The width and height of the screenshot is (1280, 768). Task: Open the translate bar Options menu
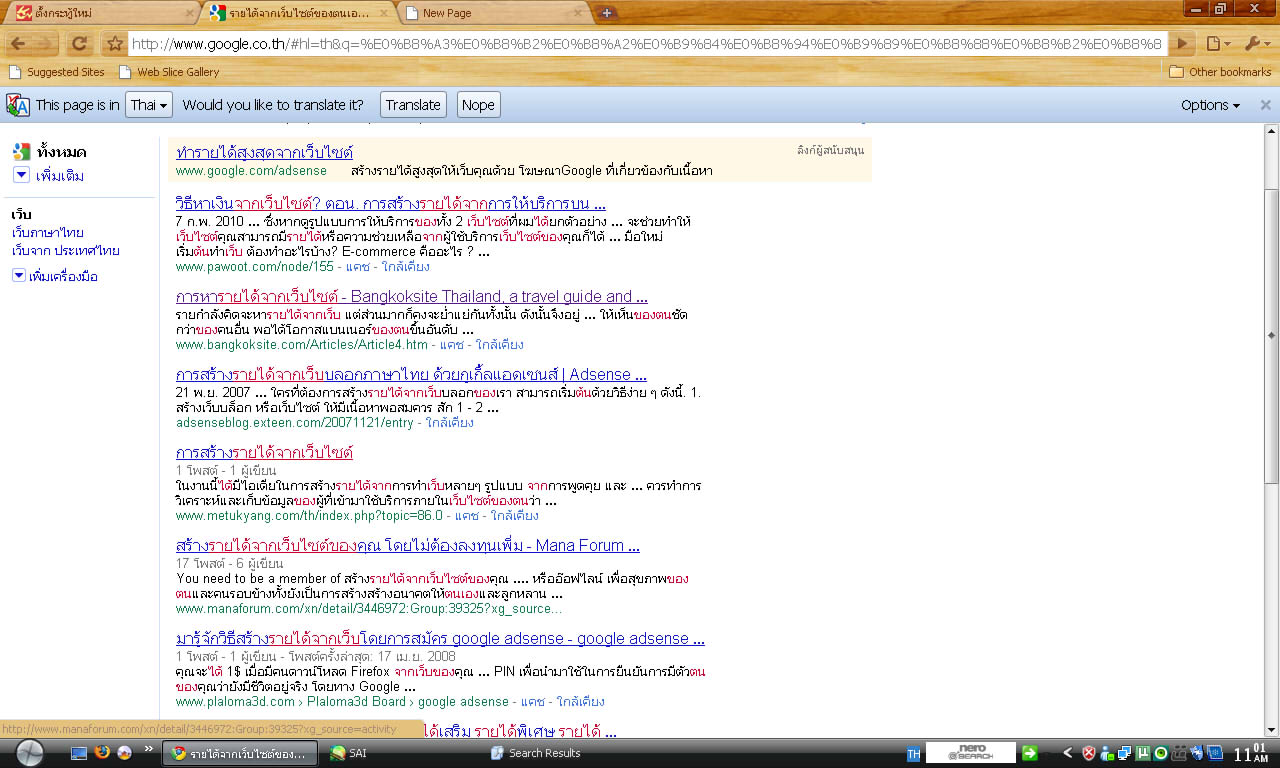(x=1210, y=105)
